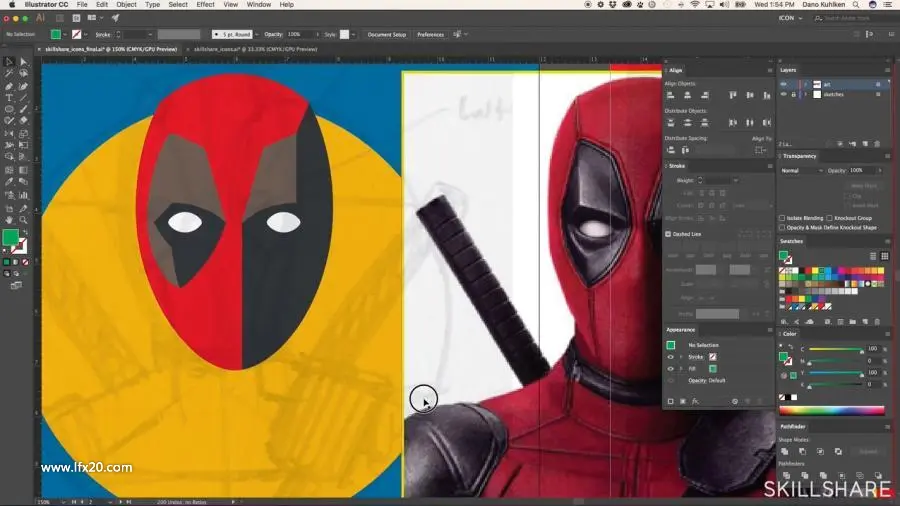Enable the Isolate Blending checkbox
This screenshot has width=900, height=506.
pyautogui.click(x=782, y=218)
